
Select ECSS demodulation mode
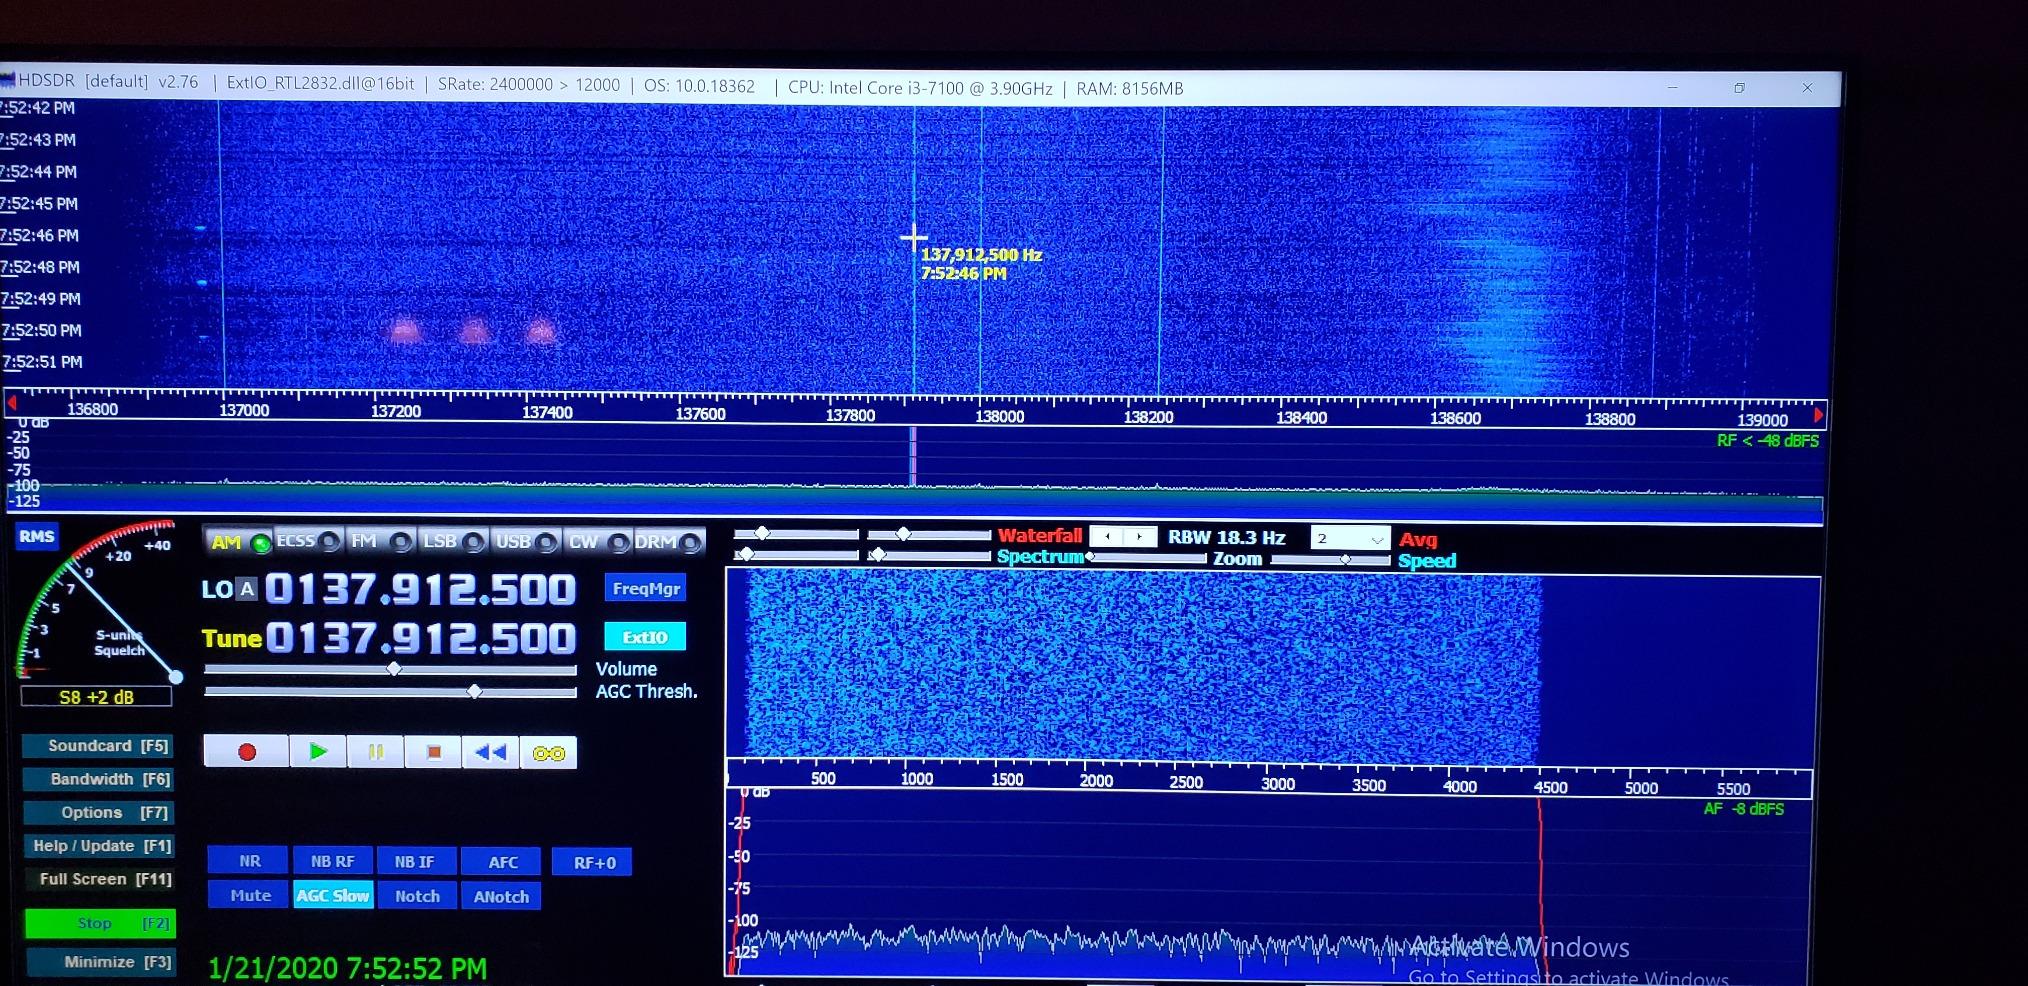[x=308, y=541]
